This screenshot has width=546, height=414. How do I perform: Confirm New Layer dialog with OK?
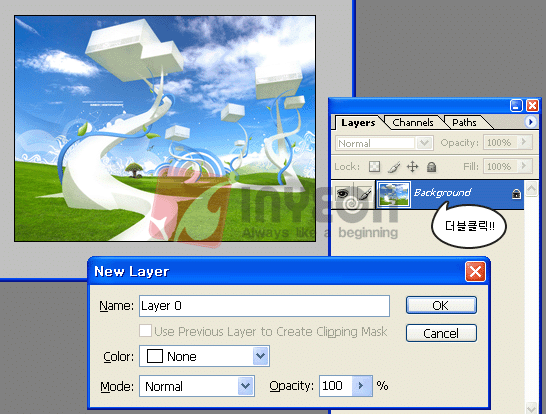click(441, 305)
